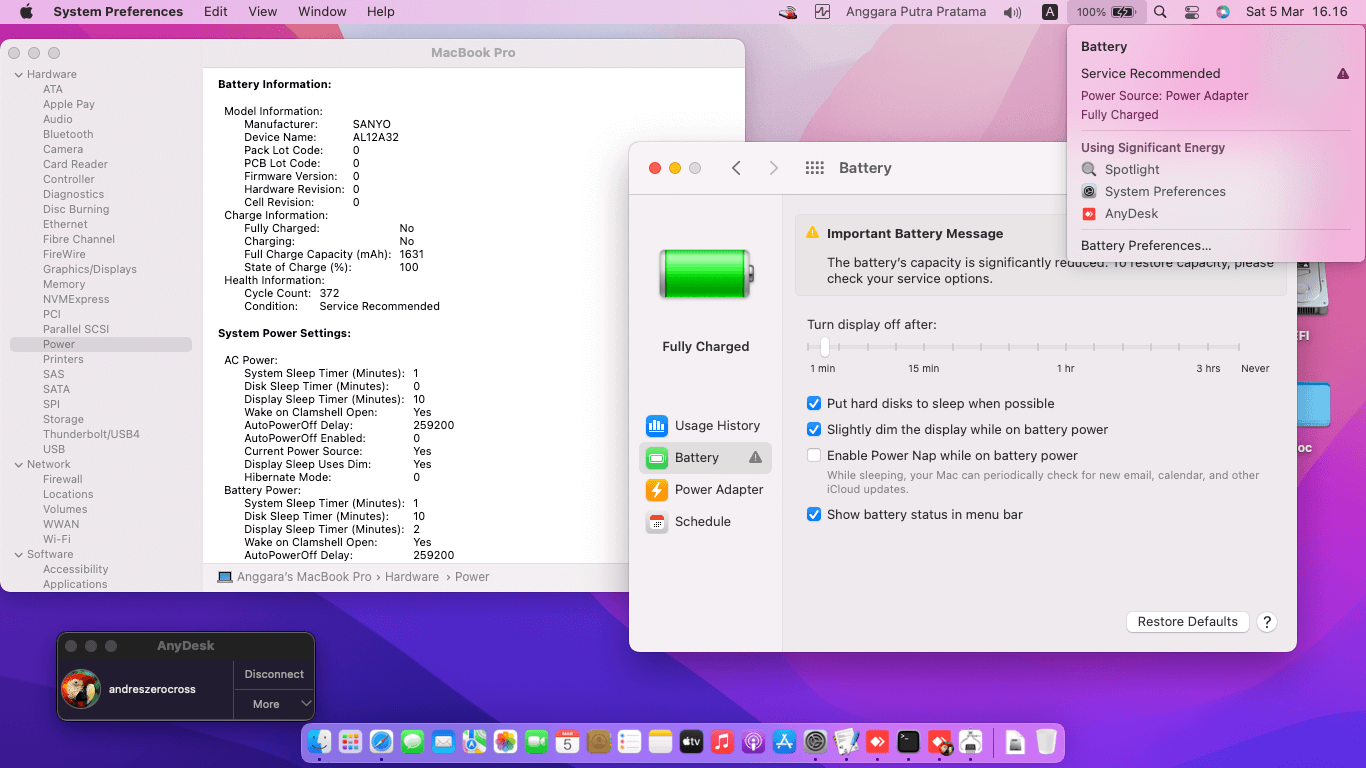Open Maps from the dock
1366x768 pixels.
click(474, 741)
